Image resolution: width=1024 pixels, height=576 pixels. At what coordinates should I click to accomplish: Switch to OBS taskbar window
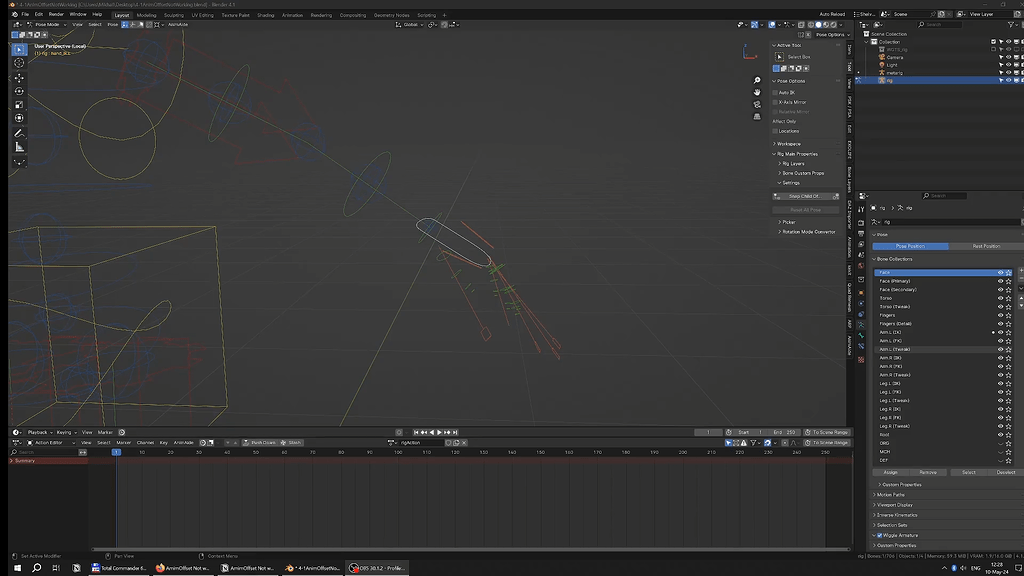(377, 568)
